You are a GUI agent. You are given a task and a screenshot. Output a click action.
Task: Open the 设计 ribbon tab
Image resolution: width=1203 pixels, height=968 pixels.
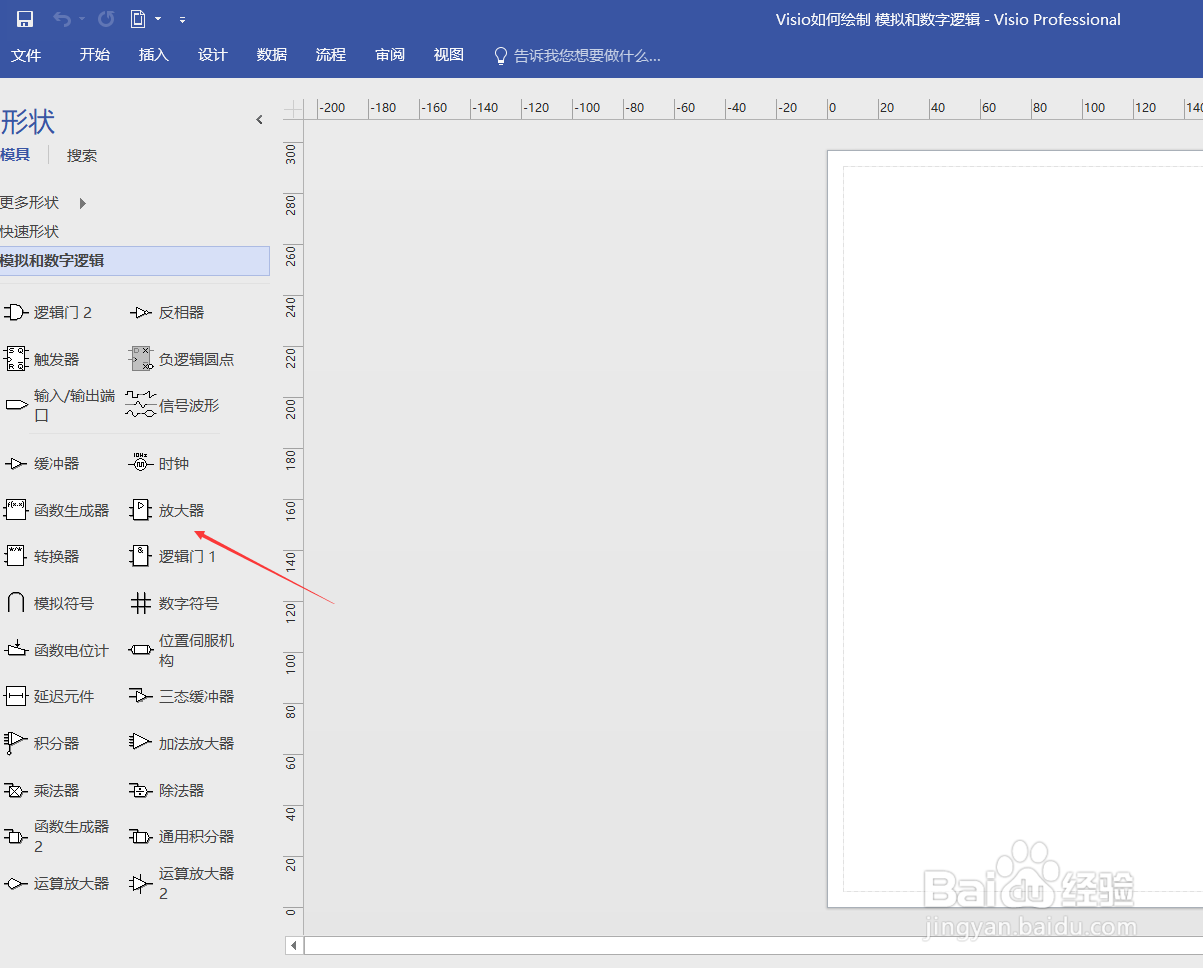click(213, 55)
